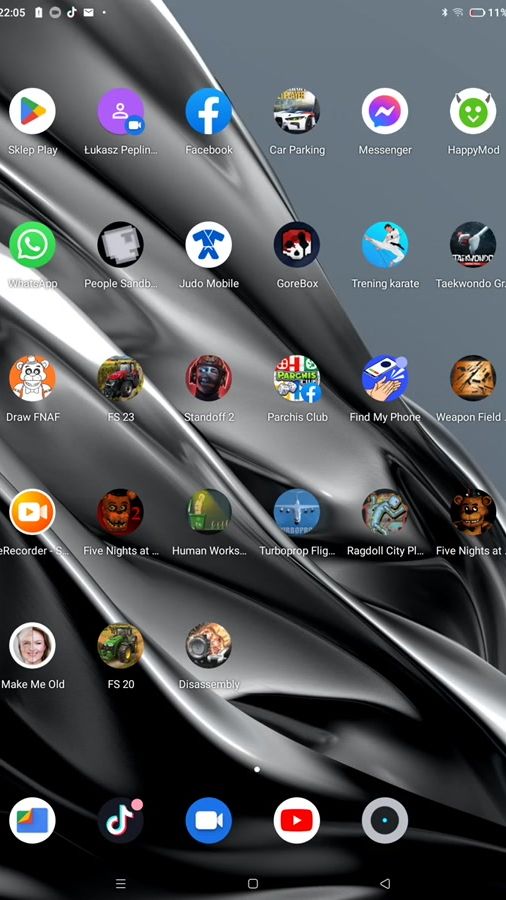Launch the Disassembly app
The image size is (506, 900).
209,646
